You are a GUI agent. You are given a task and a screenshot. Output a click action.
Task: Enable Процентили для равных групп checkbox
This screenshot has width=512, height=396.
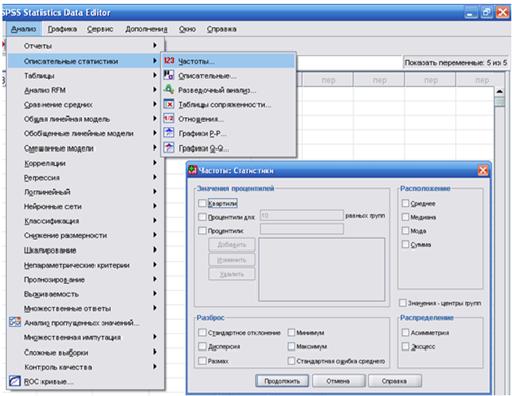click(x=202, y=217)
